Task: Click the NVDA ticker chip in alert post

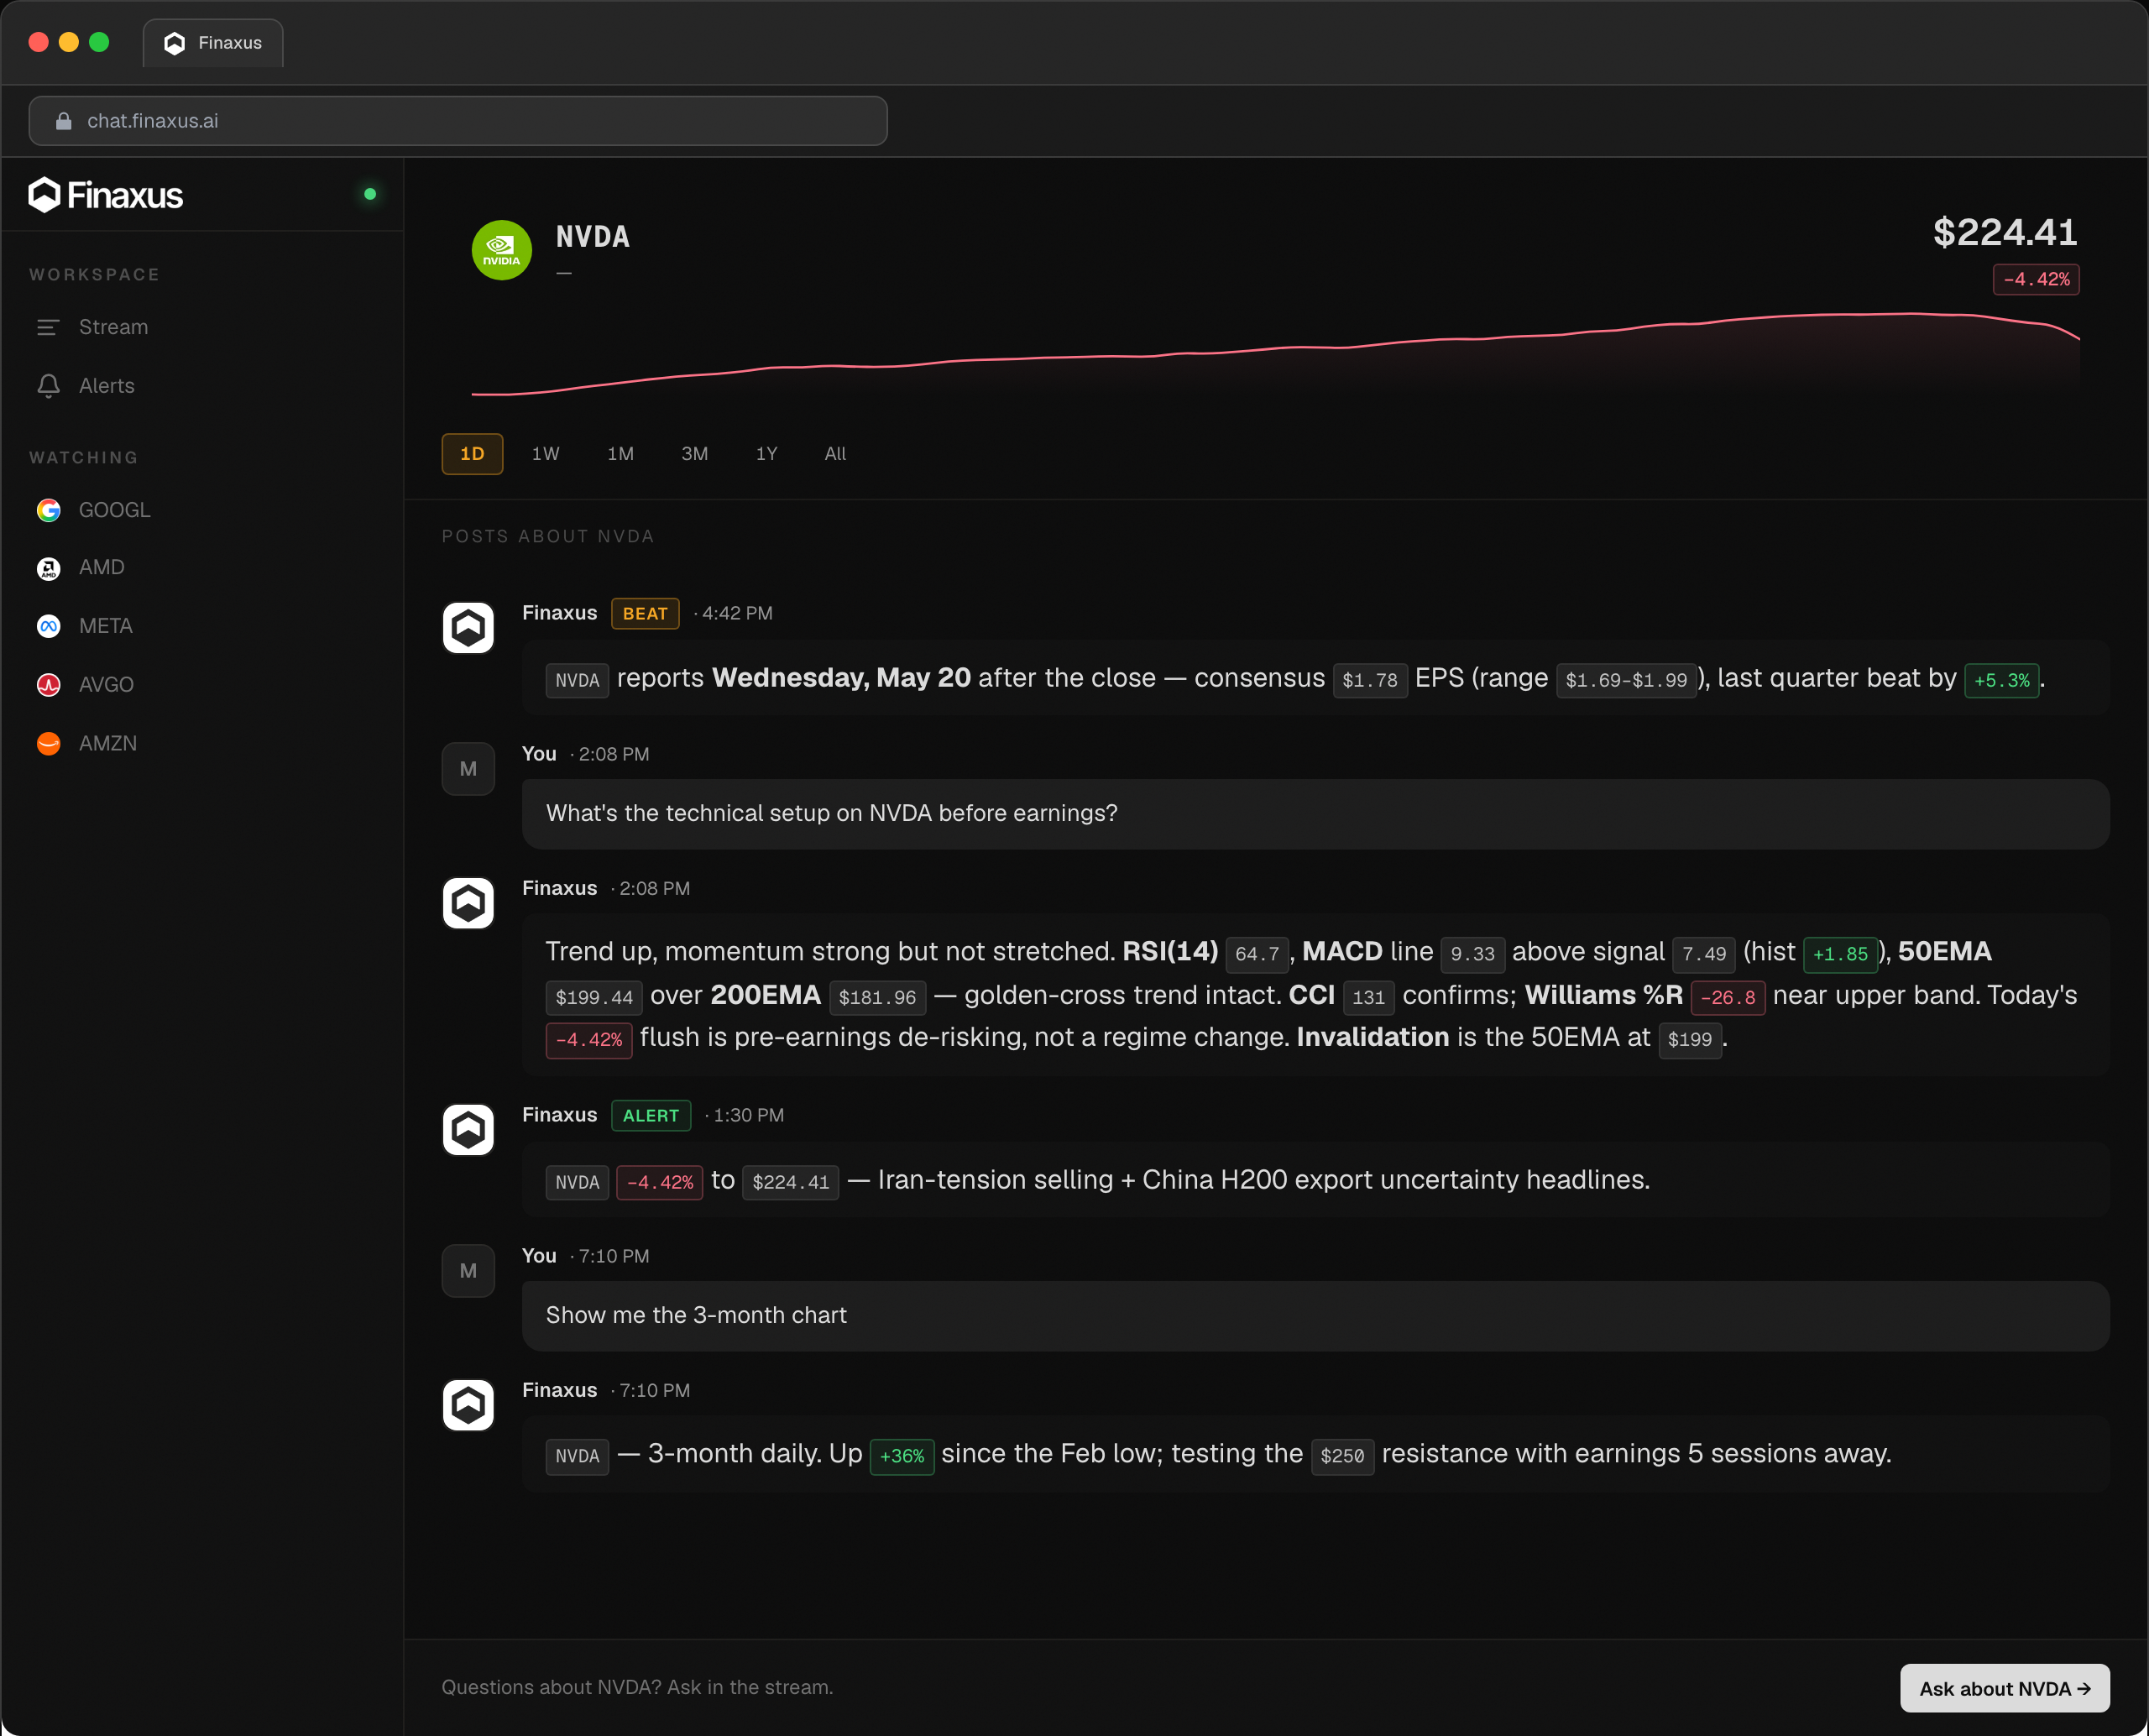Action: 577,1183
